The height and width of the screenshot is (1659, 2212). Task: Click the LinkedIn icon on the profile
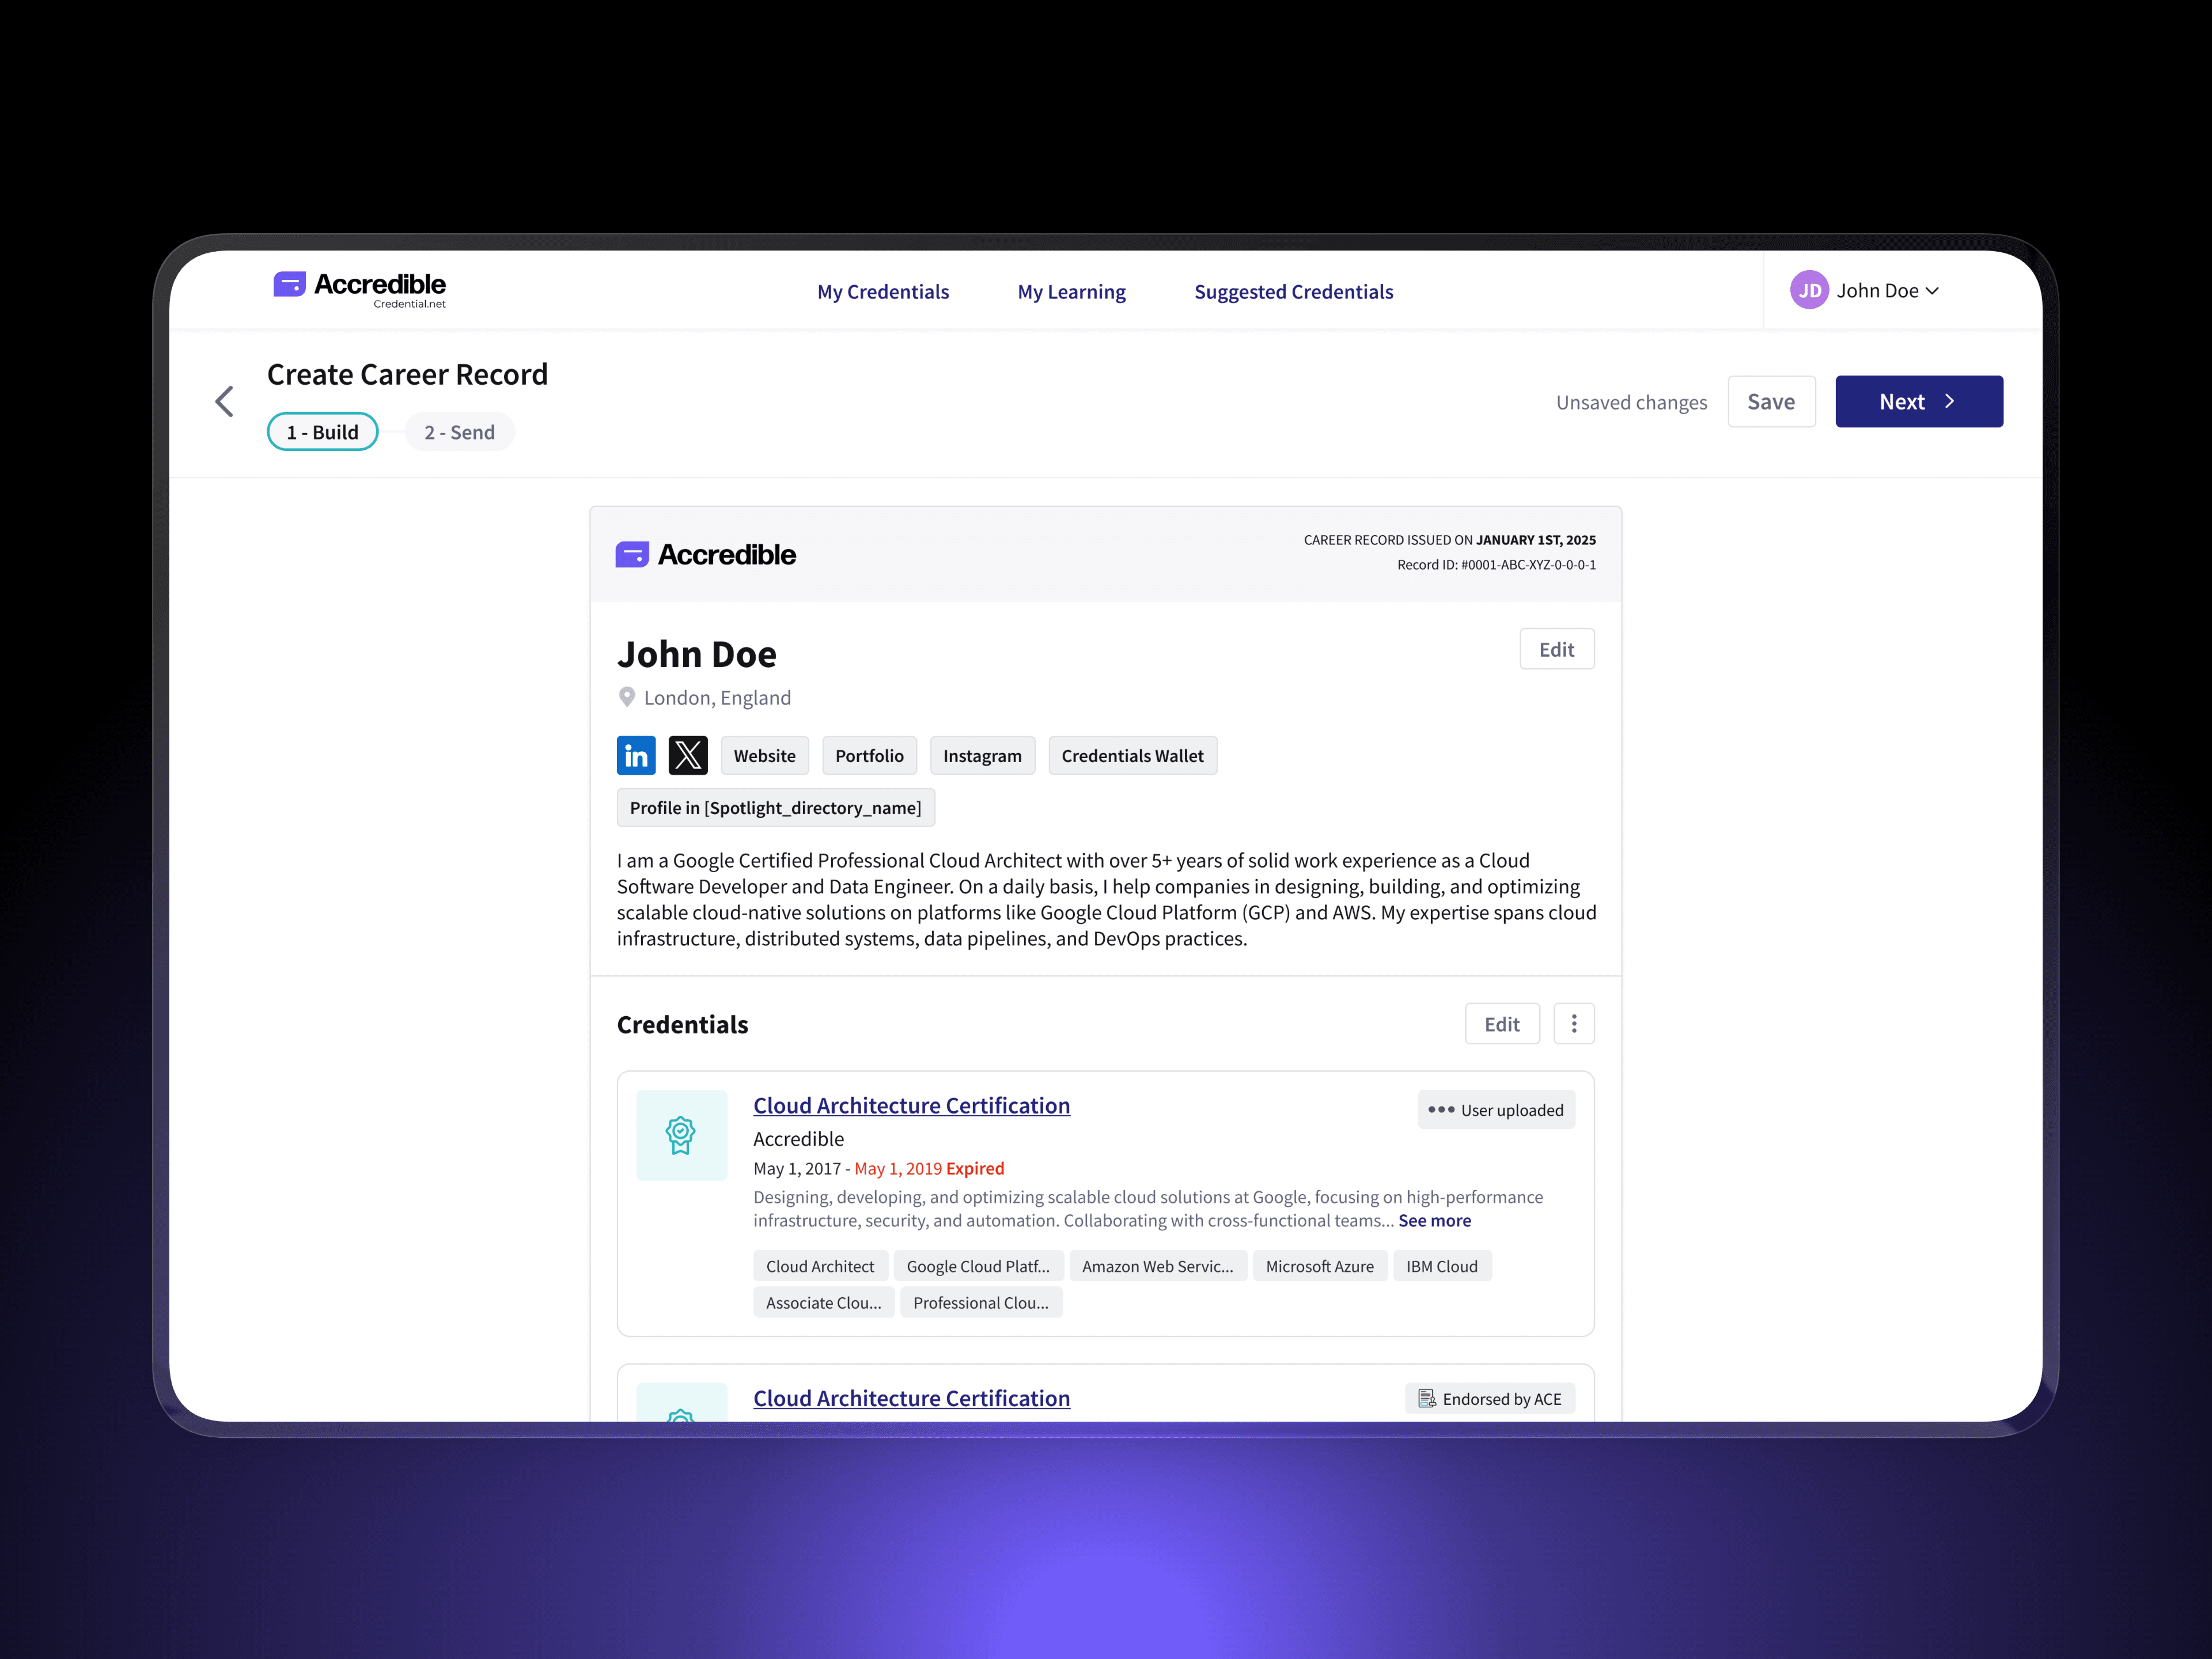click(x=636, y=756)
